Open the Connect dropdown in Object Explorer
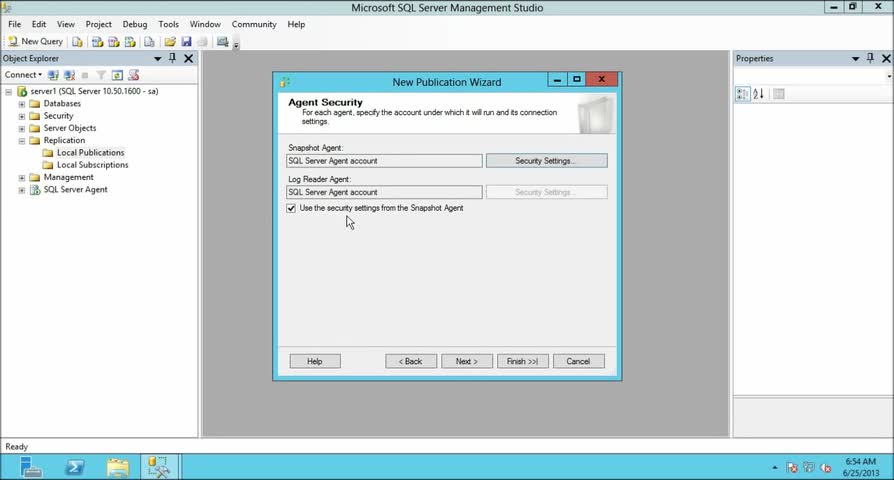 point(23,75)
